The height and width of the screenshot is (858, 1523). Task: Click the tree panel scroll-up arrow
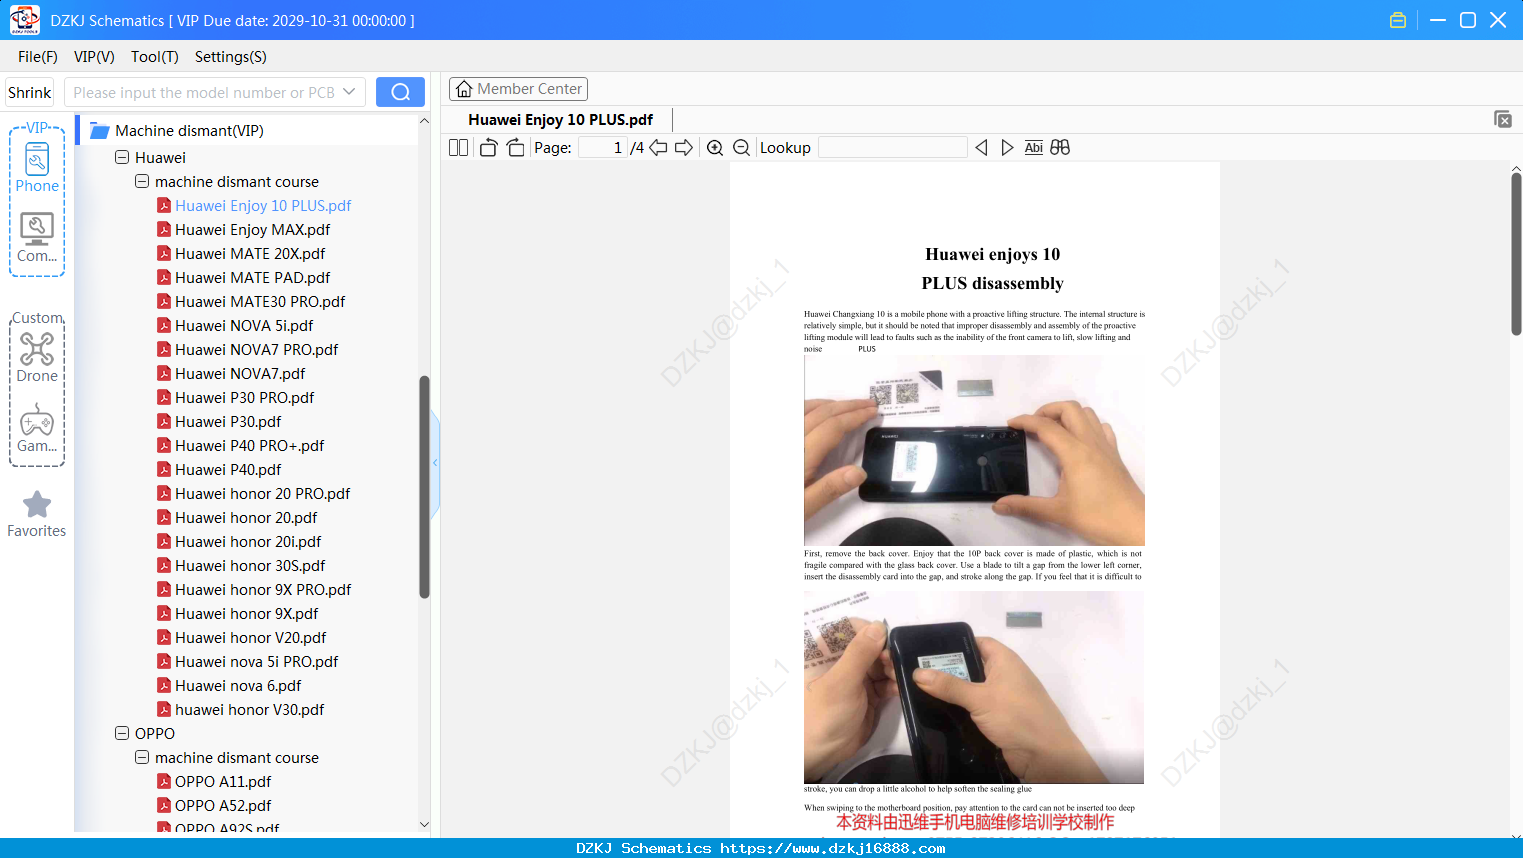coord(424,121)
